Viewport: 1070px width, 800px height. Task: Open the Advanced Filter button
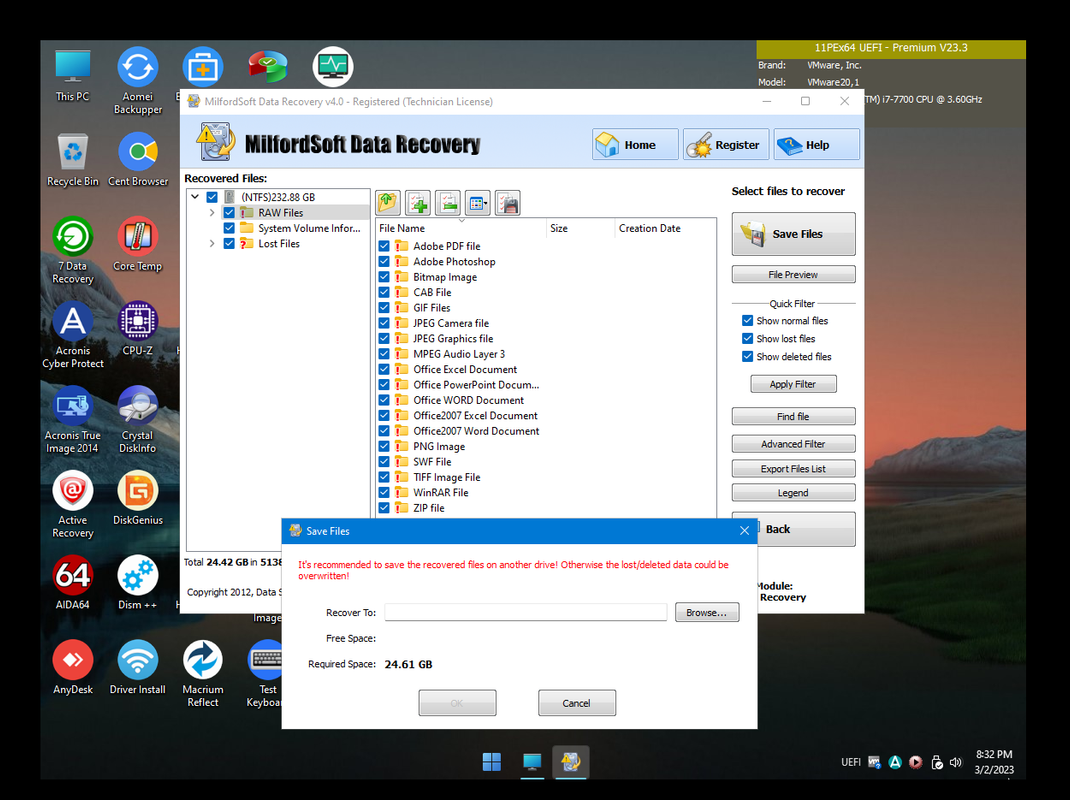pos(793,444)
